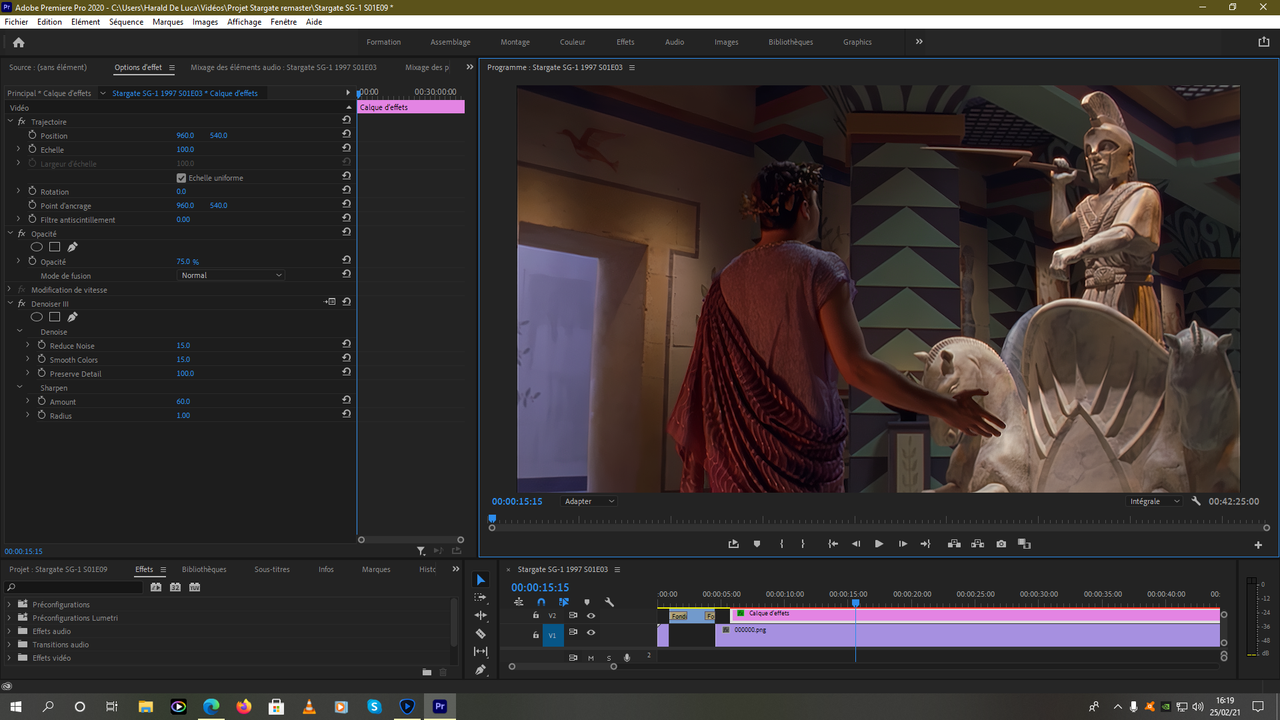1280x720 pixels.
Task: Open the program monitor button editor plus
Action: 1258,545
